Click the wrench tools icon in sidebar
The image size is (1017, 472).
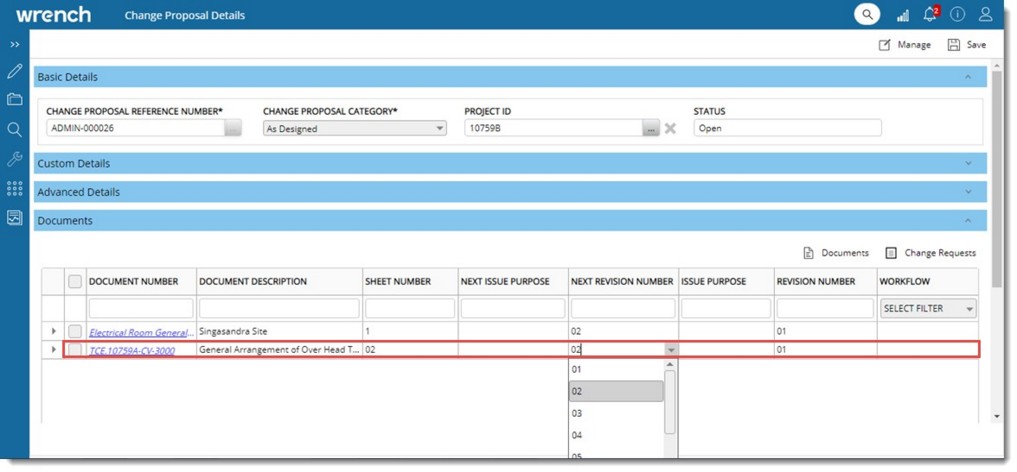pyautogui.click(x=14, y=159)
